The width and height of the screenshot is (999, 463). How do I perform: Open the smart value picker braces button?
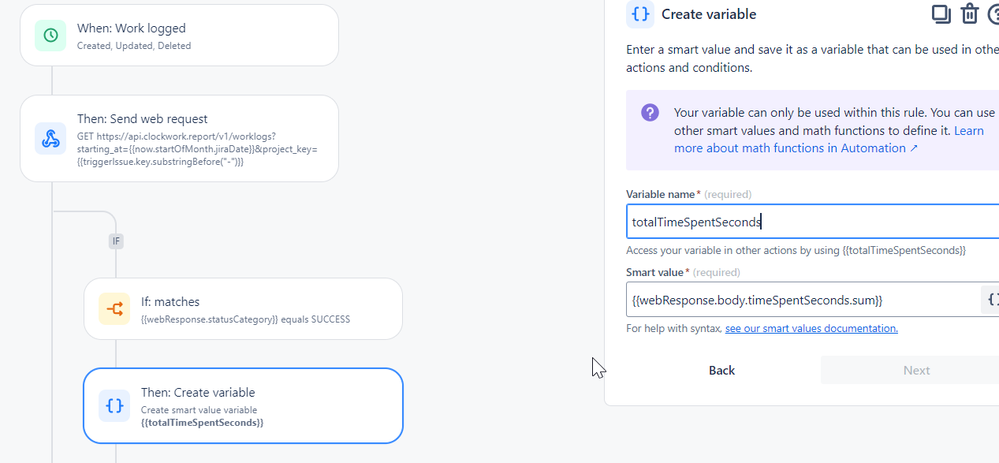tap(990, 299)
